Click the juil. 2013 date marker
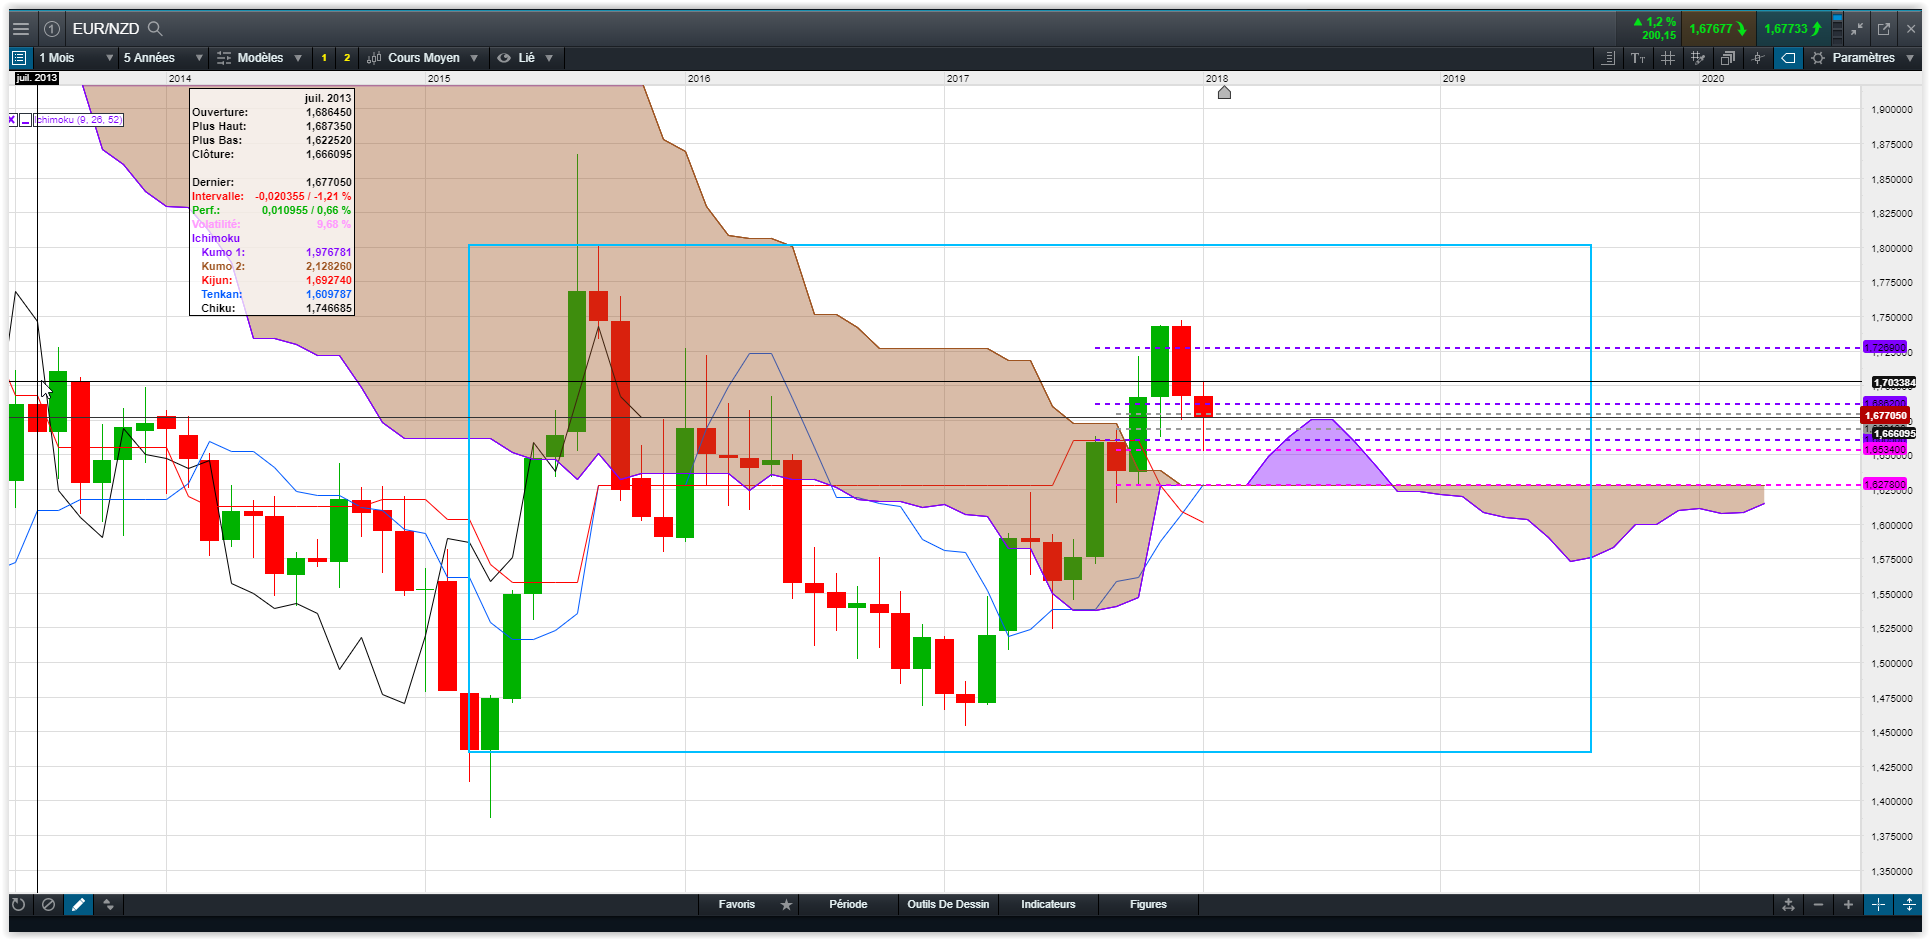This screenshot has width=1930, height=940. pyautogui.click(x=37, y=78)
